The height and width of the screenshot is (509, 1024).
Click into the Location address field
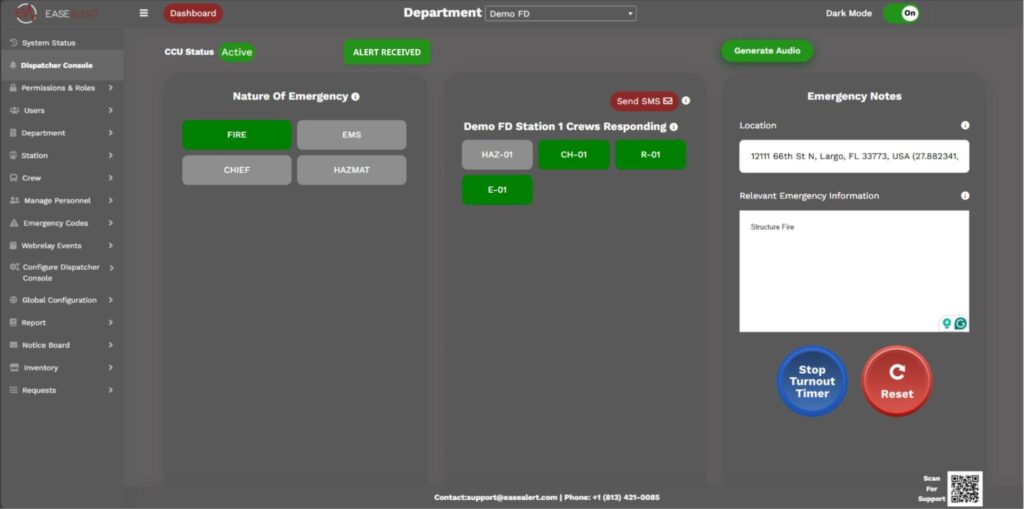(853, 157)
